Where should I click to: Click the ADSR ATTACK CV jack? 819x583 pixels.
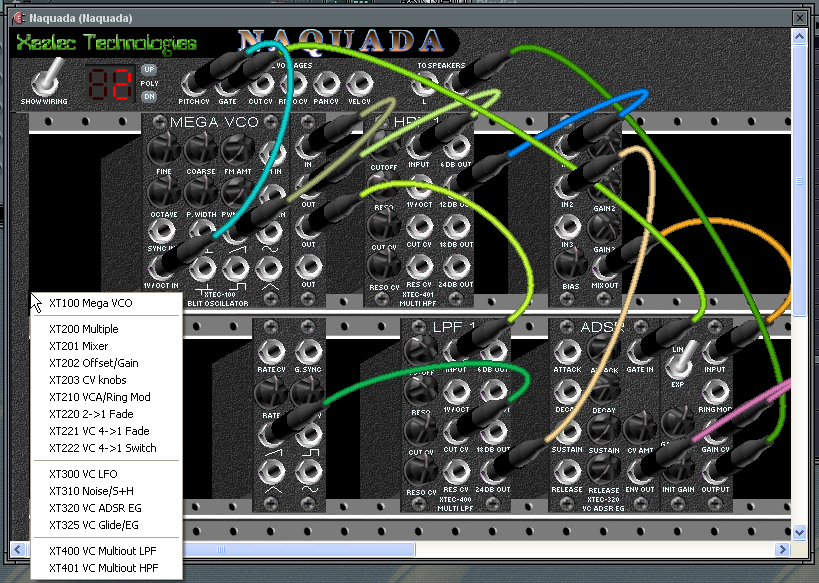(567, 352)
